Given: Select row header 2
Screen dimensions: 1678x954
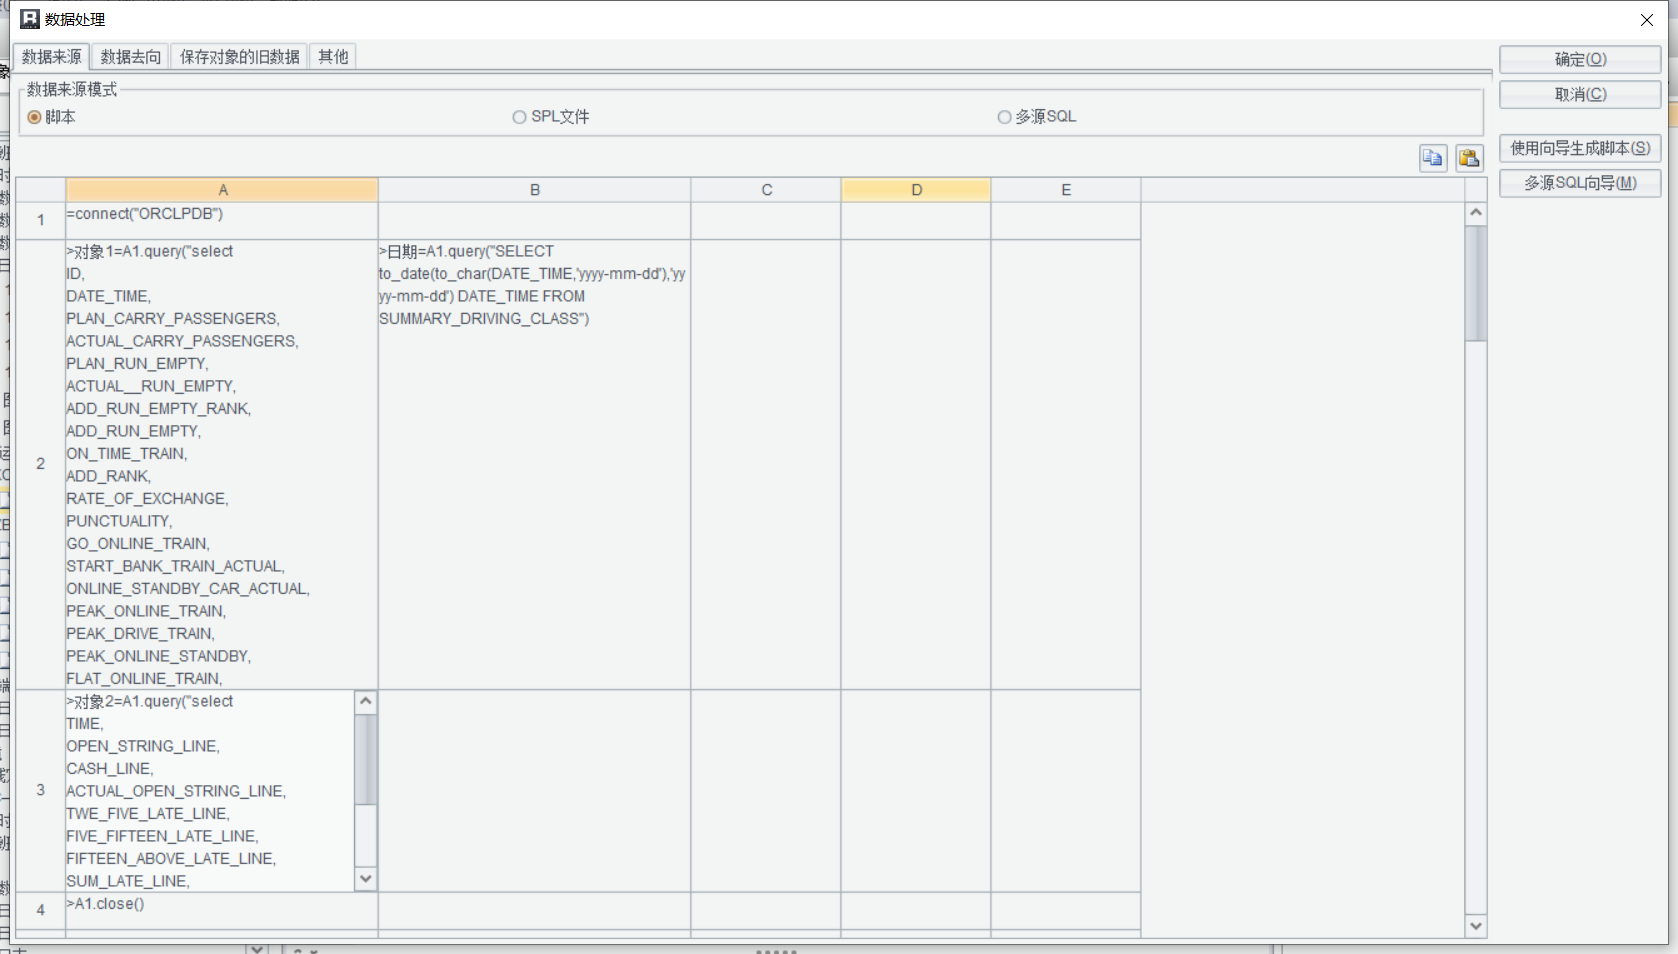Looking at the screenshot, I should click(x=41, y=464).
